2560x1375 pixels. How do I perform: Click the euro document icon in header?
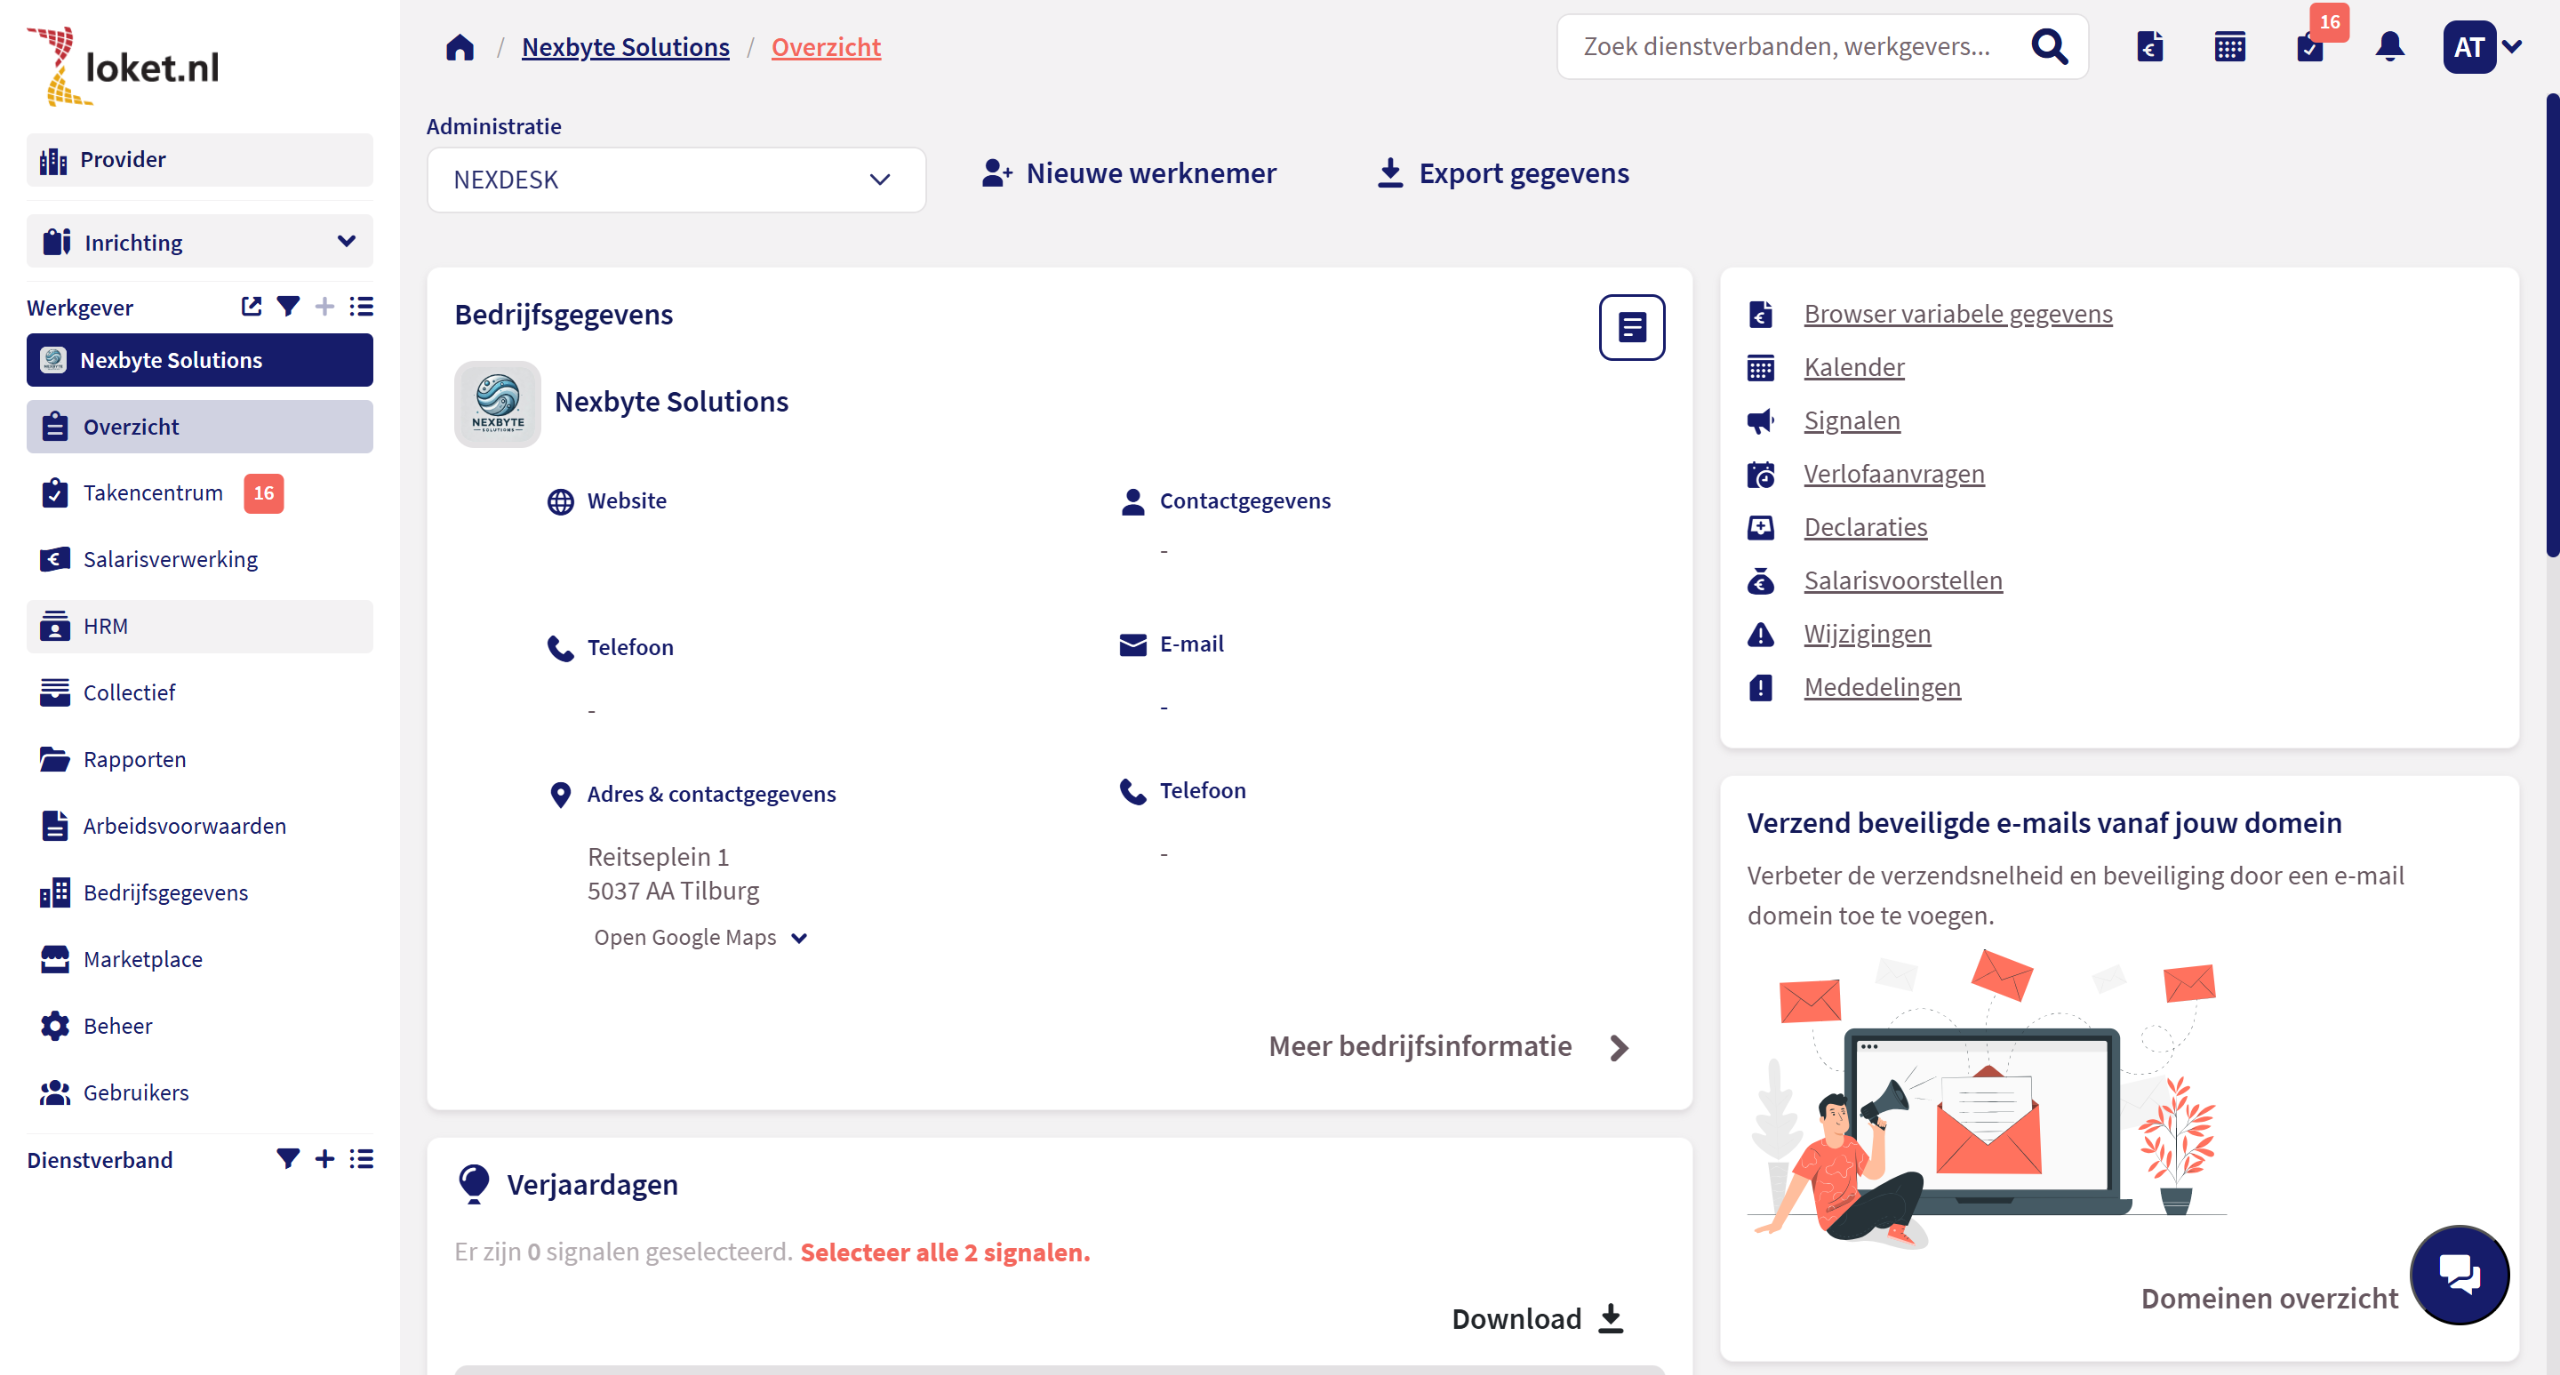tap(2149, 47)
